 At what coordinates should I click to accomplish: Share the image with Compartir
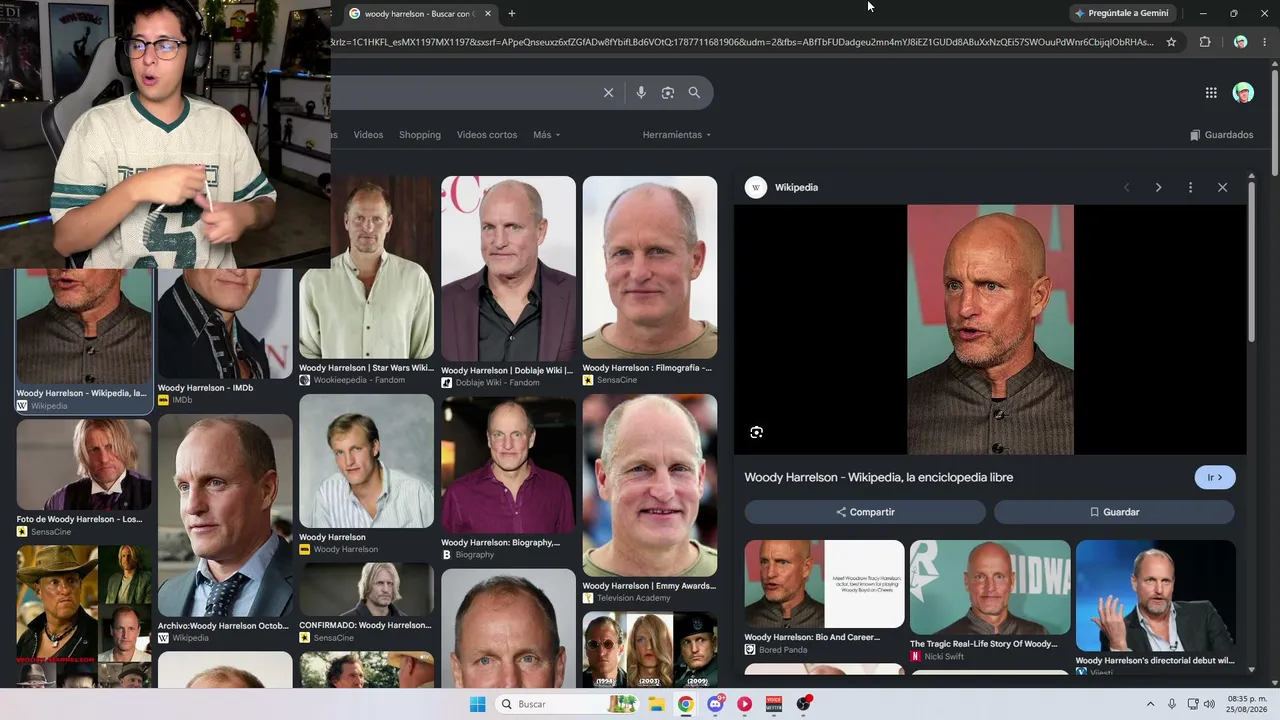(865, 512)
